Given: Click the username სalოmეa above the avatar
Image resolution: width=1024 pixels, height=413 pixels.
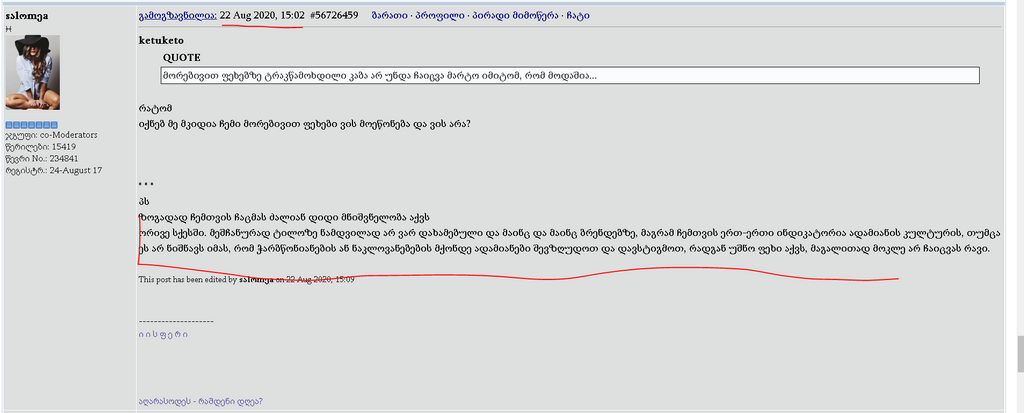Looking at the screenshot, I should point(27,16).
